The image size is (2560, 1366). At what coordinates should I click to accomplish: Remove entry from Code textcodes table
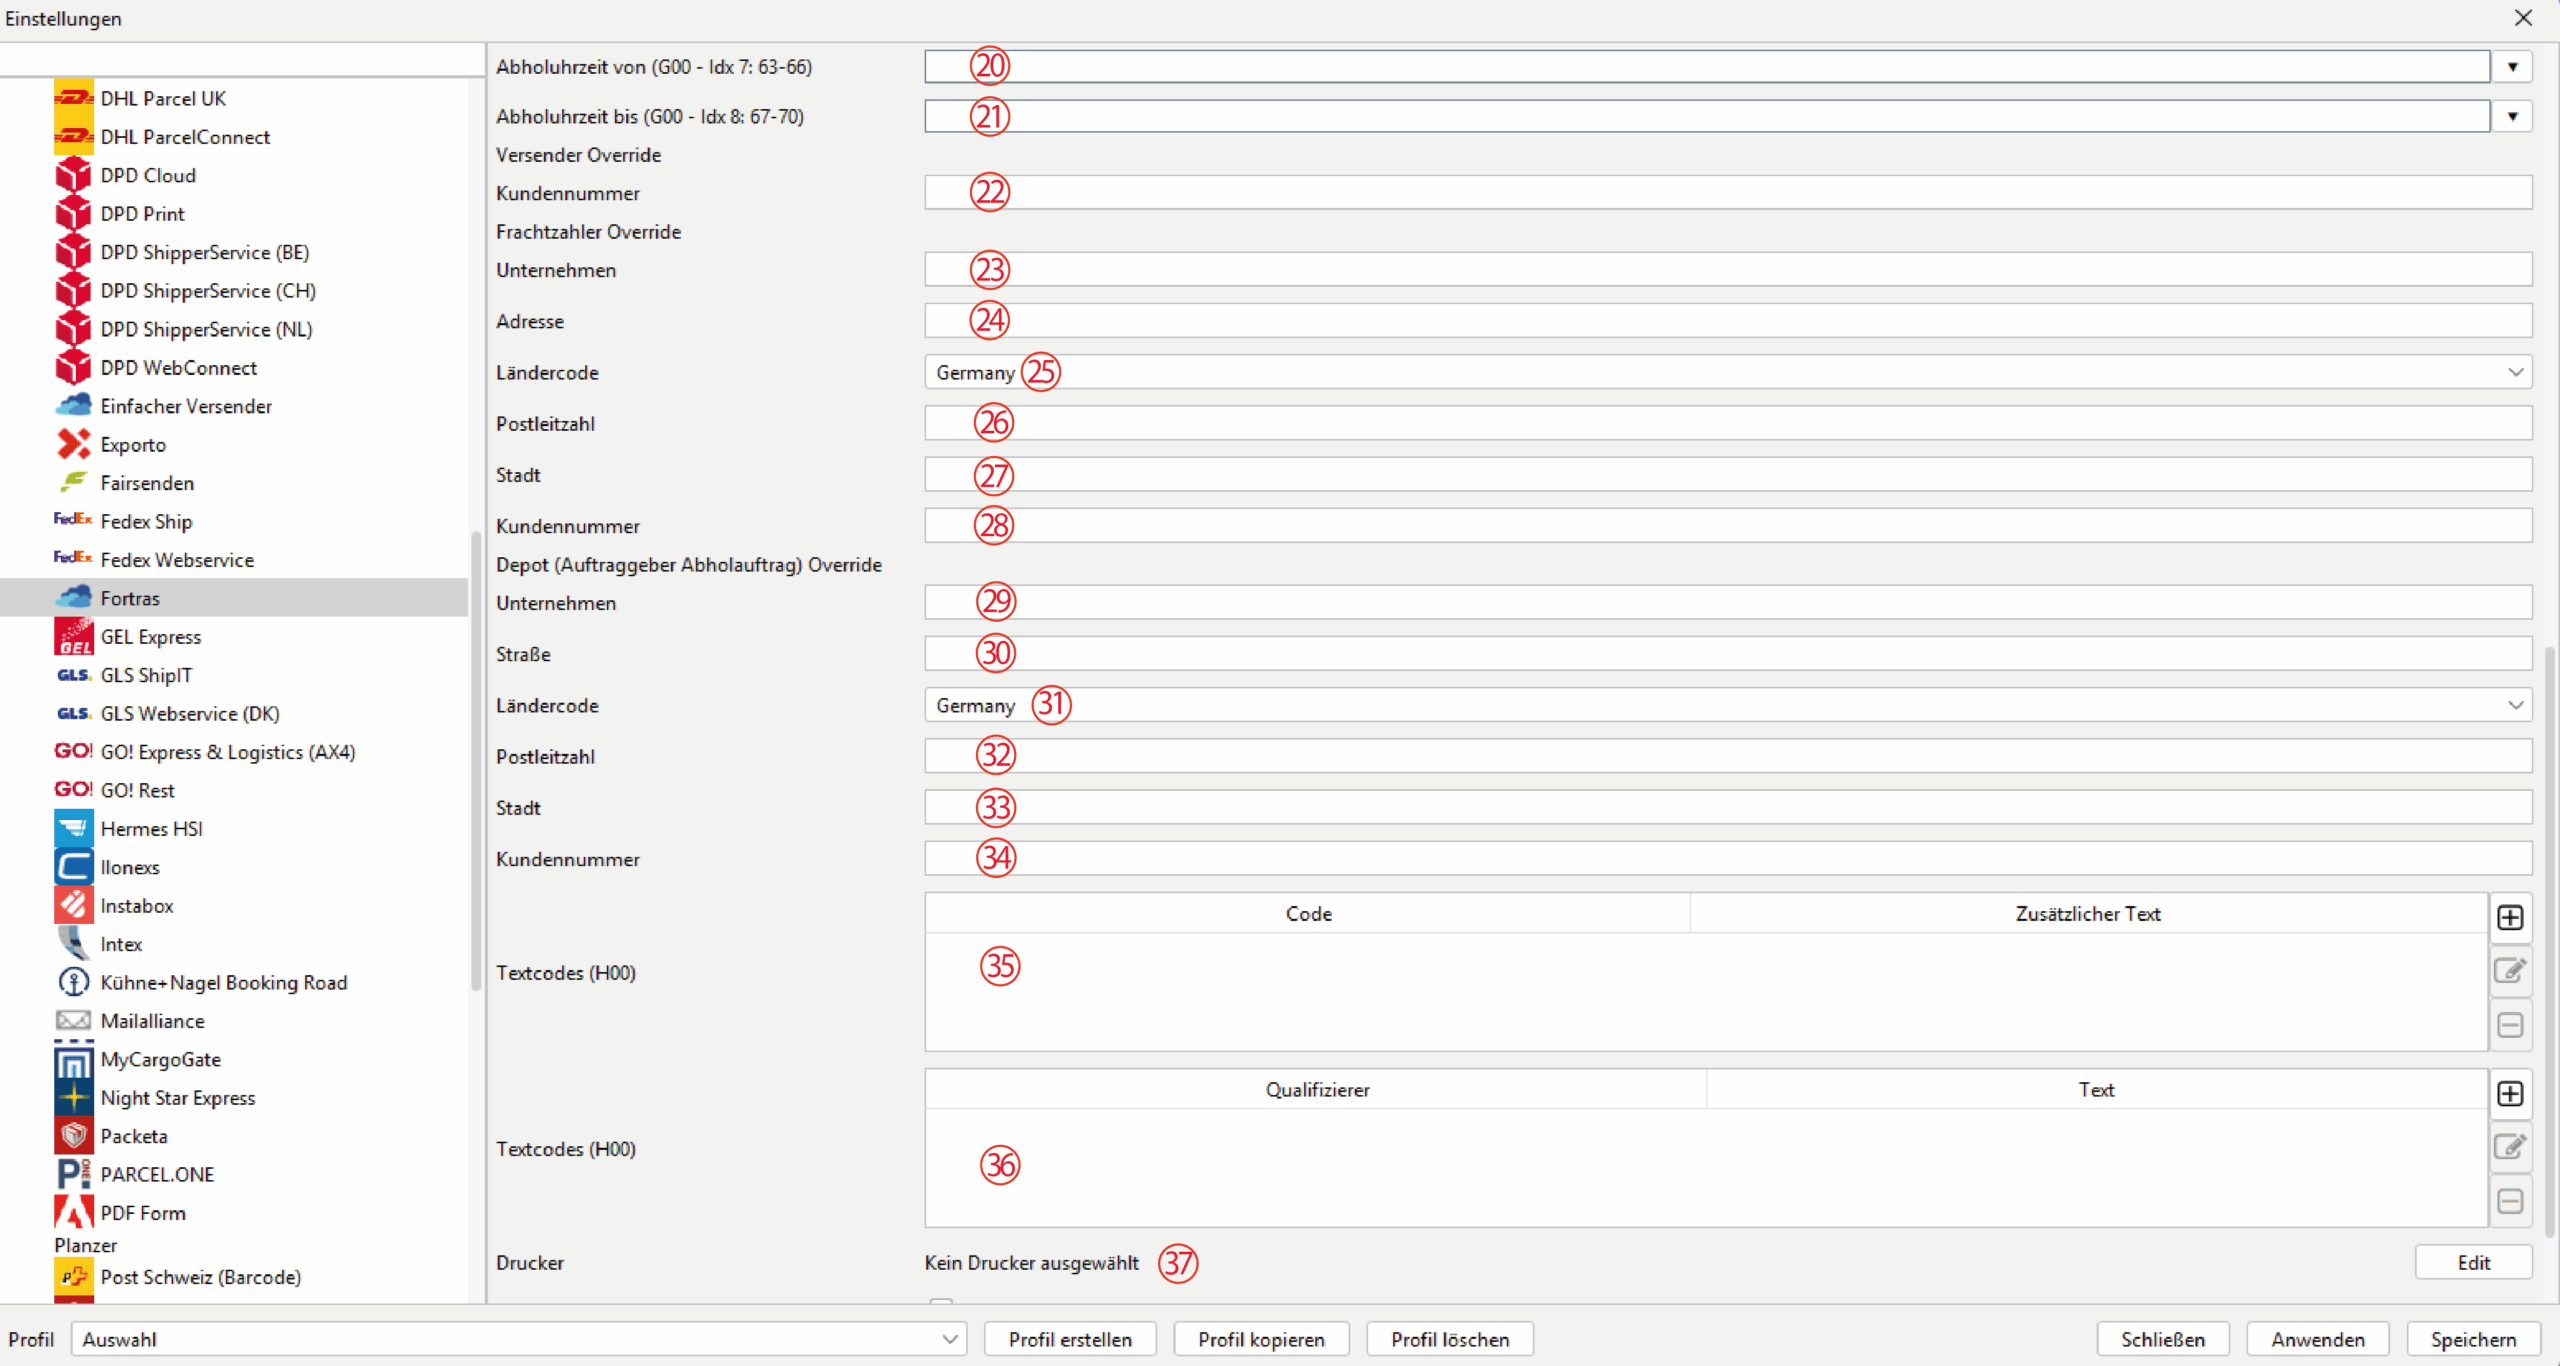(x=2510, y=1025)
